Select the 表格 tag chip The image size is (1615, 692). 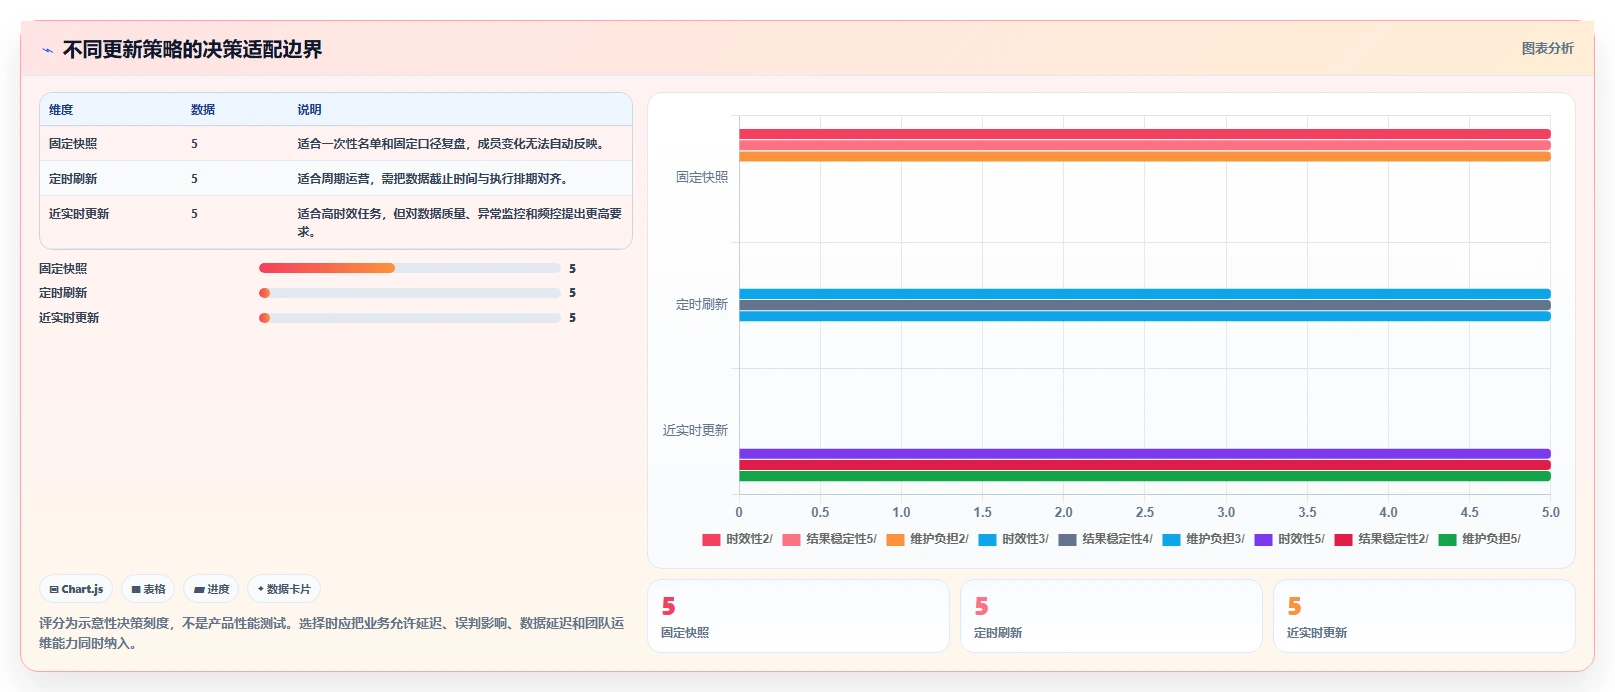pos(148,589)
